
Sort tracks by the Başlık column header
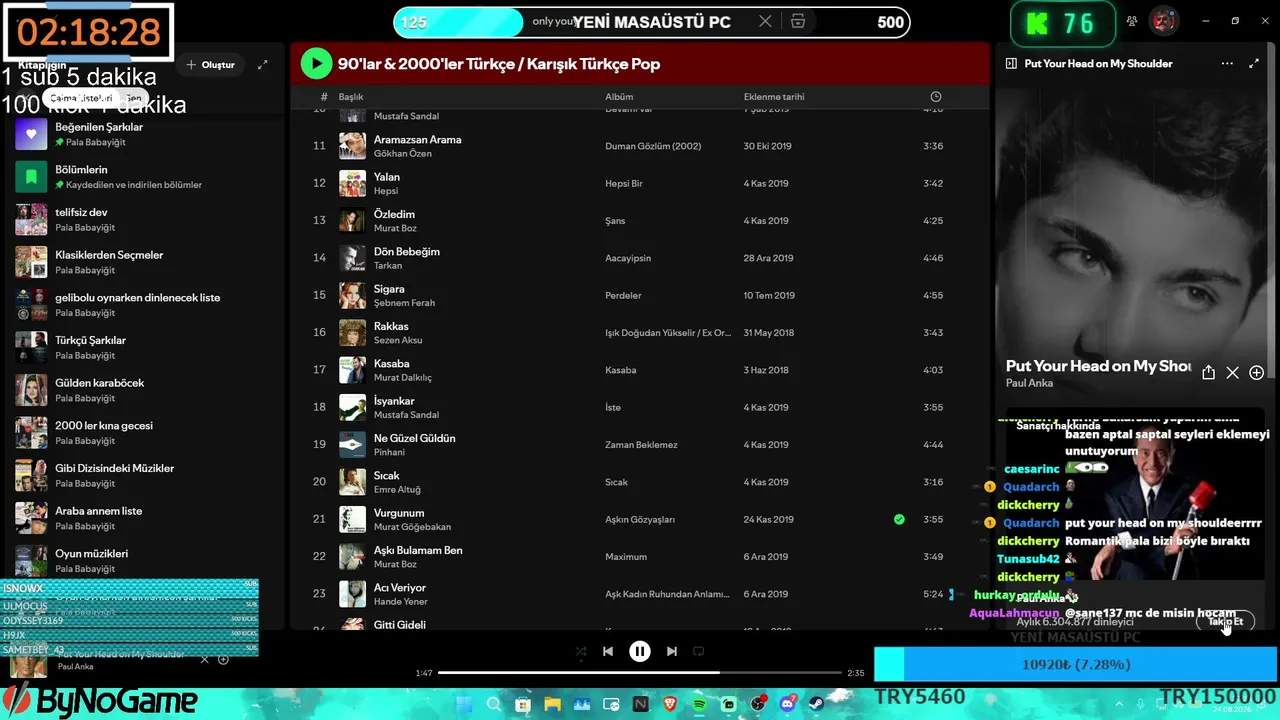pyautogui.click(x=351, y=97)
